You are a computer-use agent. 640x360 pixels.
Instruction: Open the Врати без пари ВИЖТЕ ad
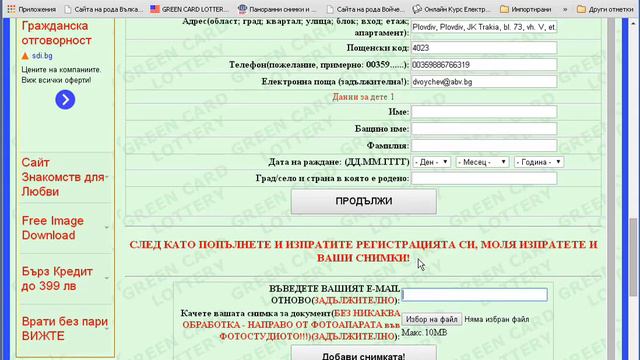(64, 329)
